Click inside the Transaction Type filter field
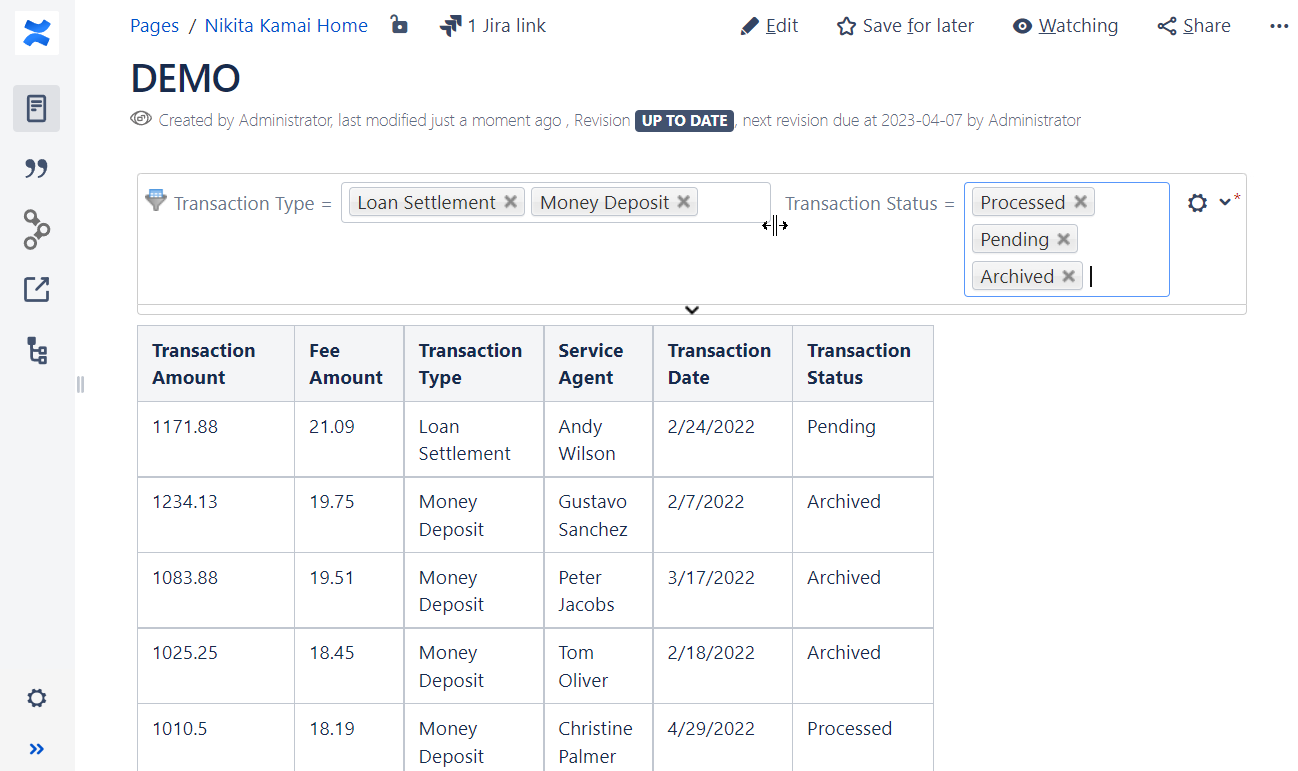 point(733,203)
